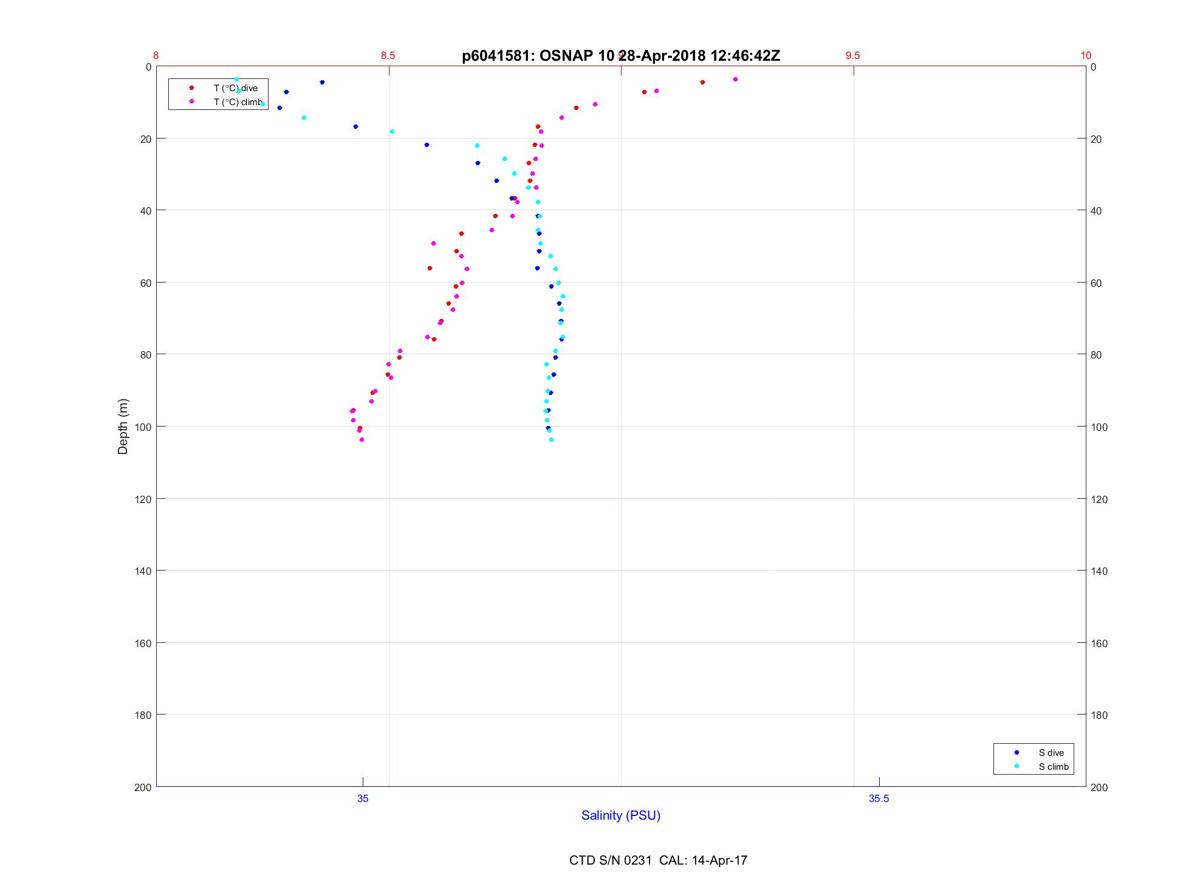Click the blue marker beside "S dive"
The width and height of the screenshot is (1200, 885).
pos(1017,752)
